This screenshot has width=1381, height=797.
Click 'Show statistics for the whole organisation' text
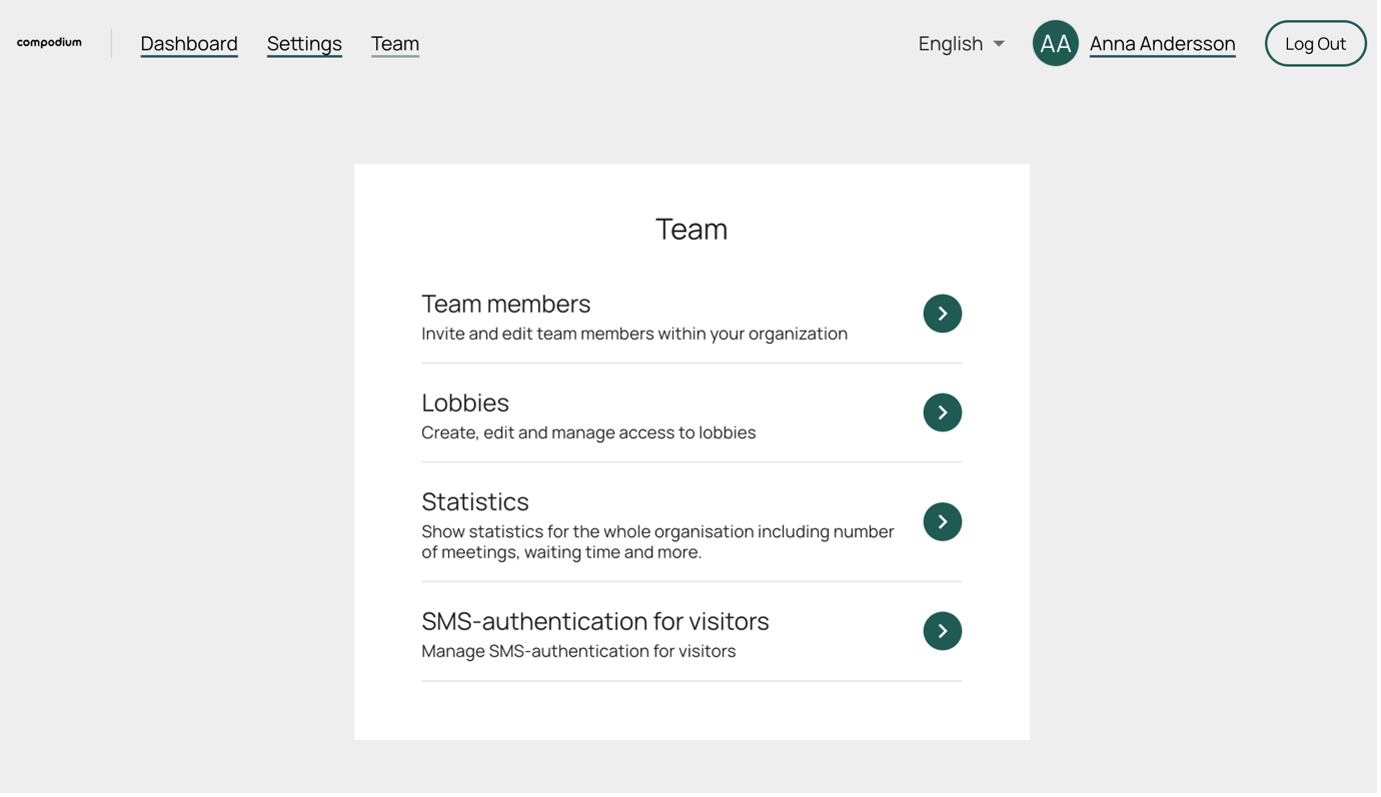click(659, 543)
